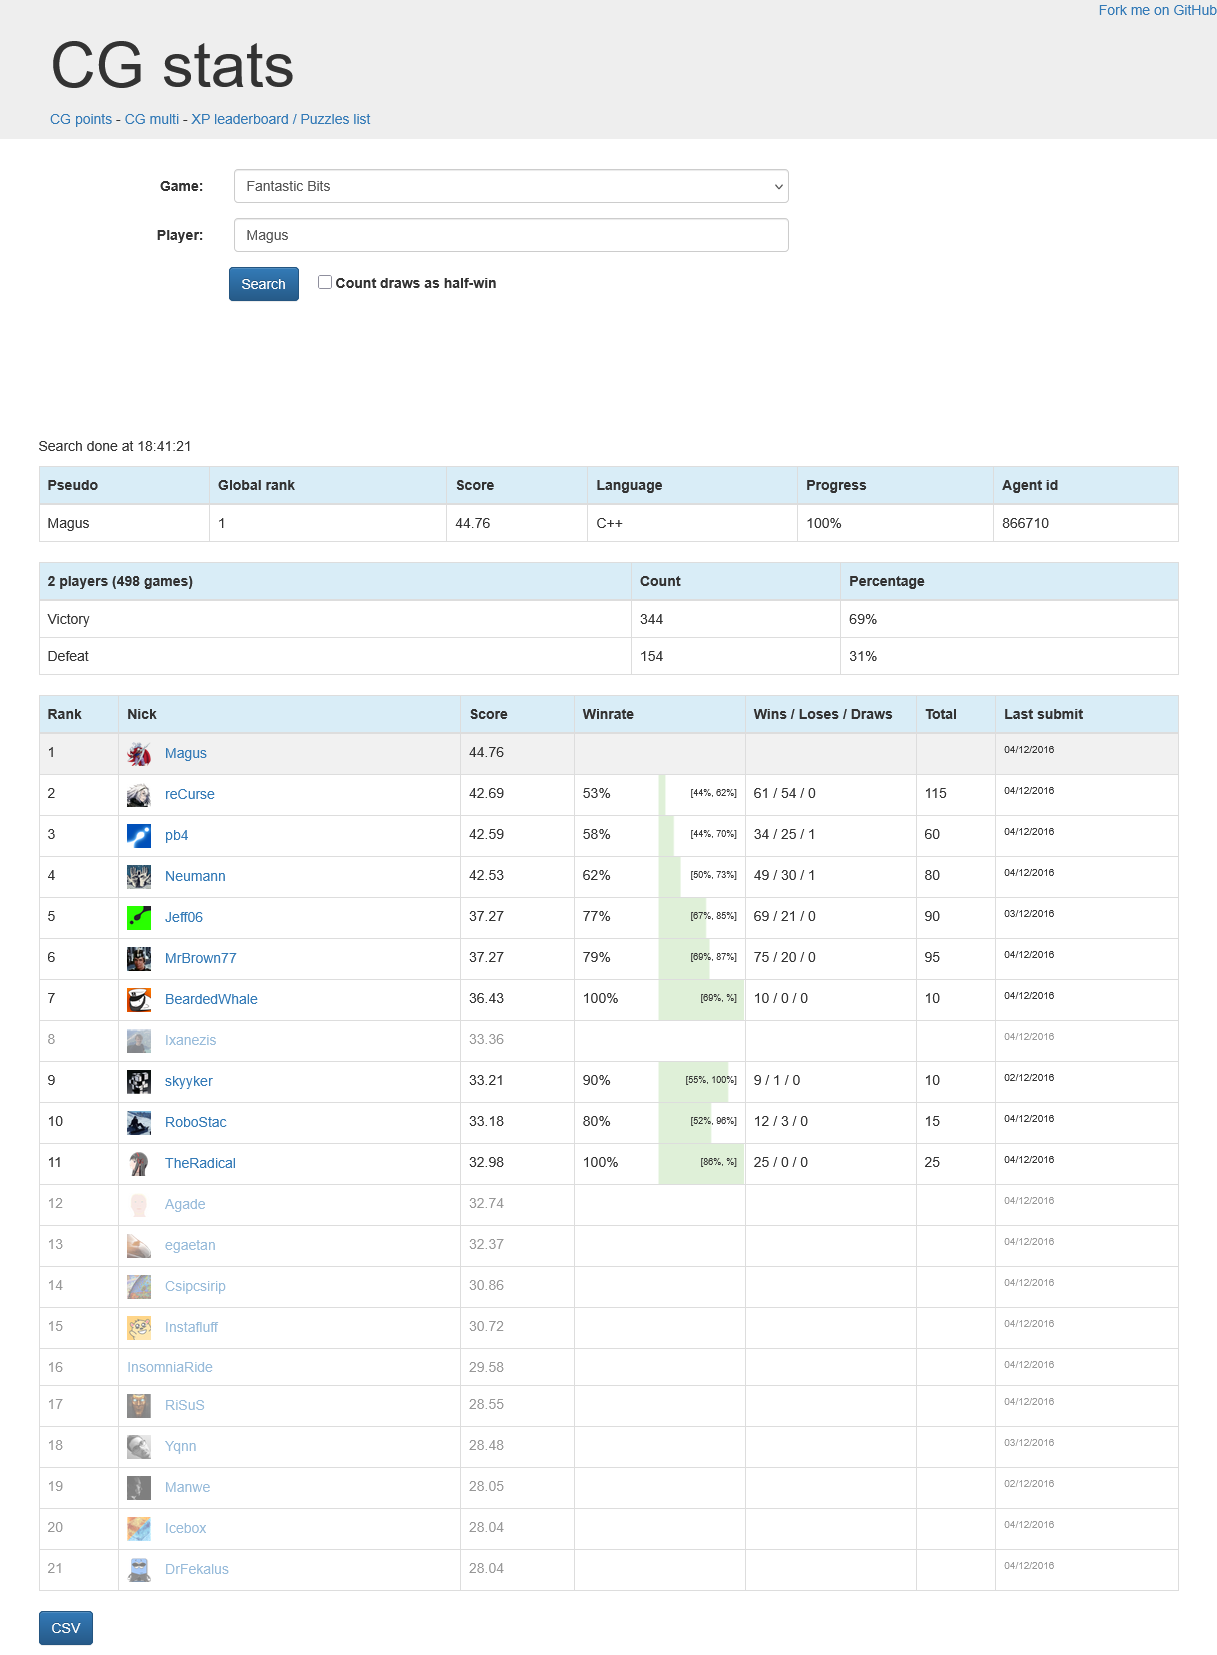Open InsomniaRide player link

pyautogui.click(x=170, y=1367)
